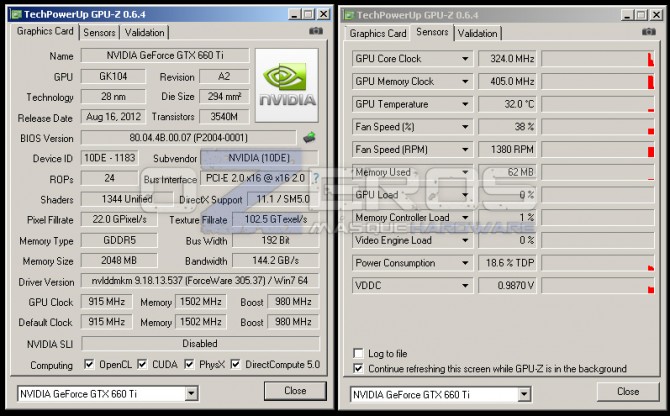Click the 1380 RPM fan speed reading
This screenshot has width=670, height=416.
[507, 149]
